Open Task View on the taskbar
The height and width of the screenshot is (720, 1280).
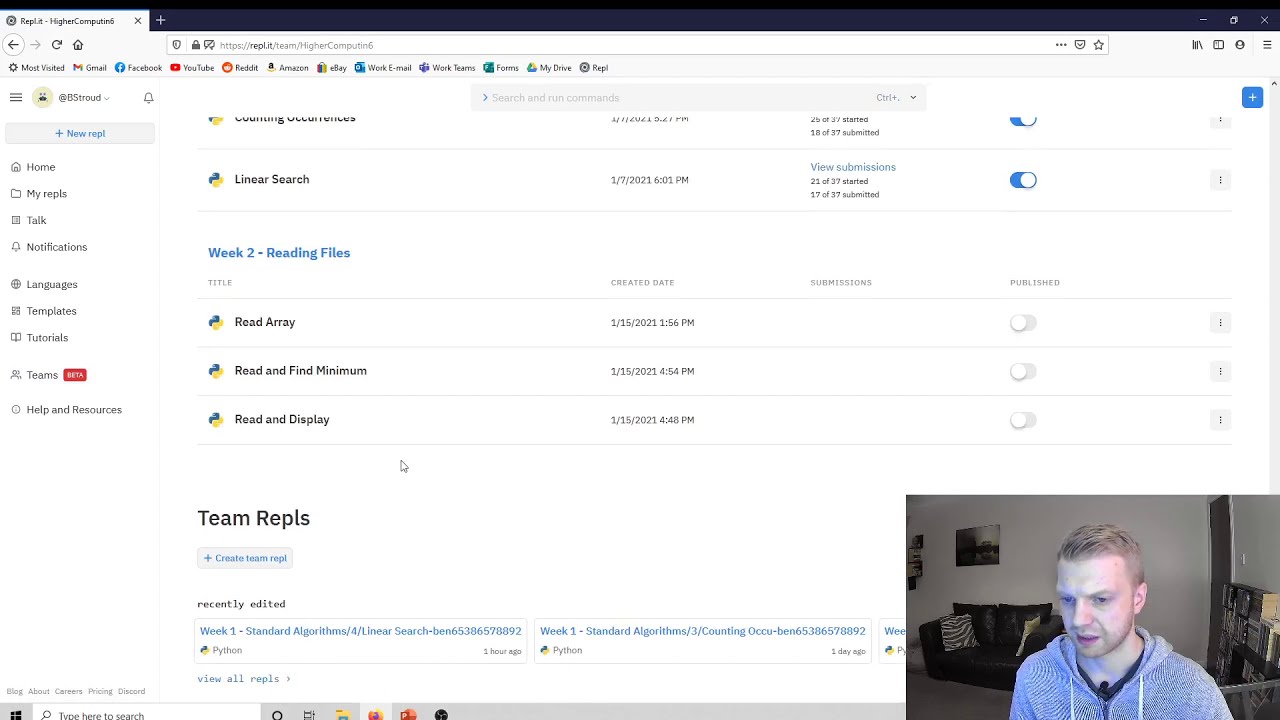click(309, 715)
